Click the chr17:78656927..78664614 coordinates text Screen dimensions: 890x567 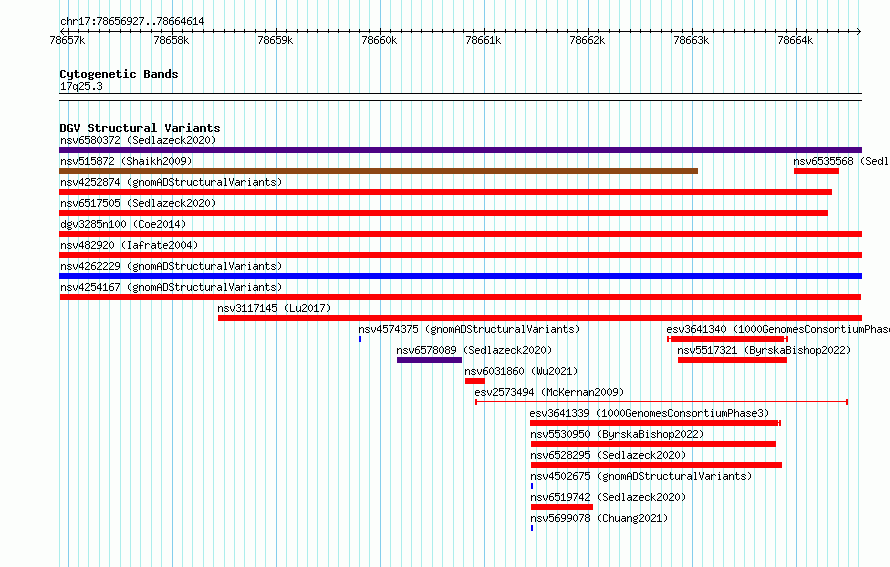[x=132, y=22]
